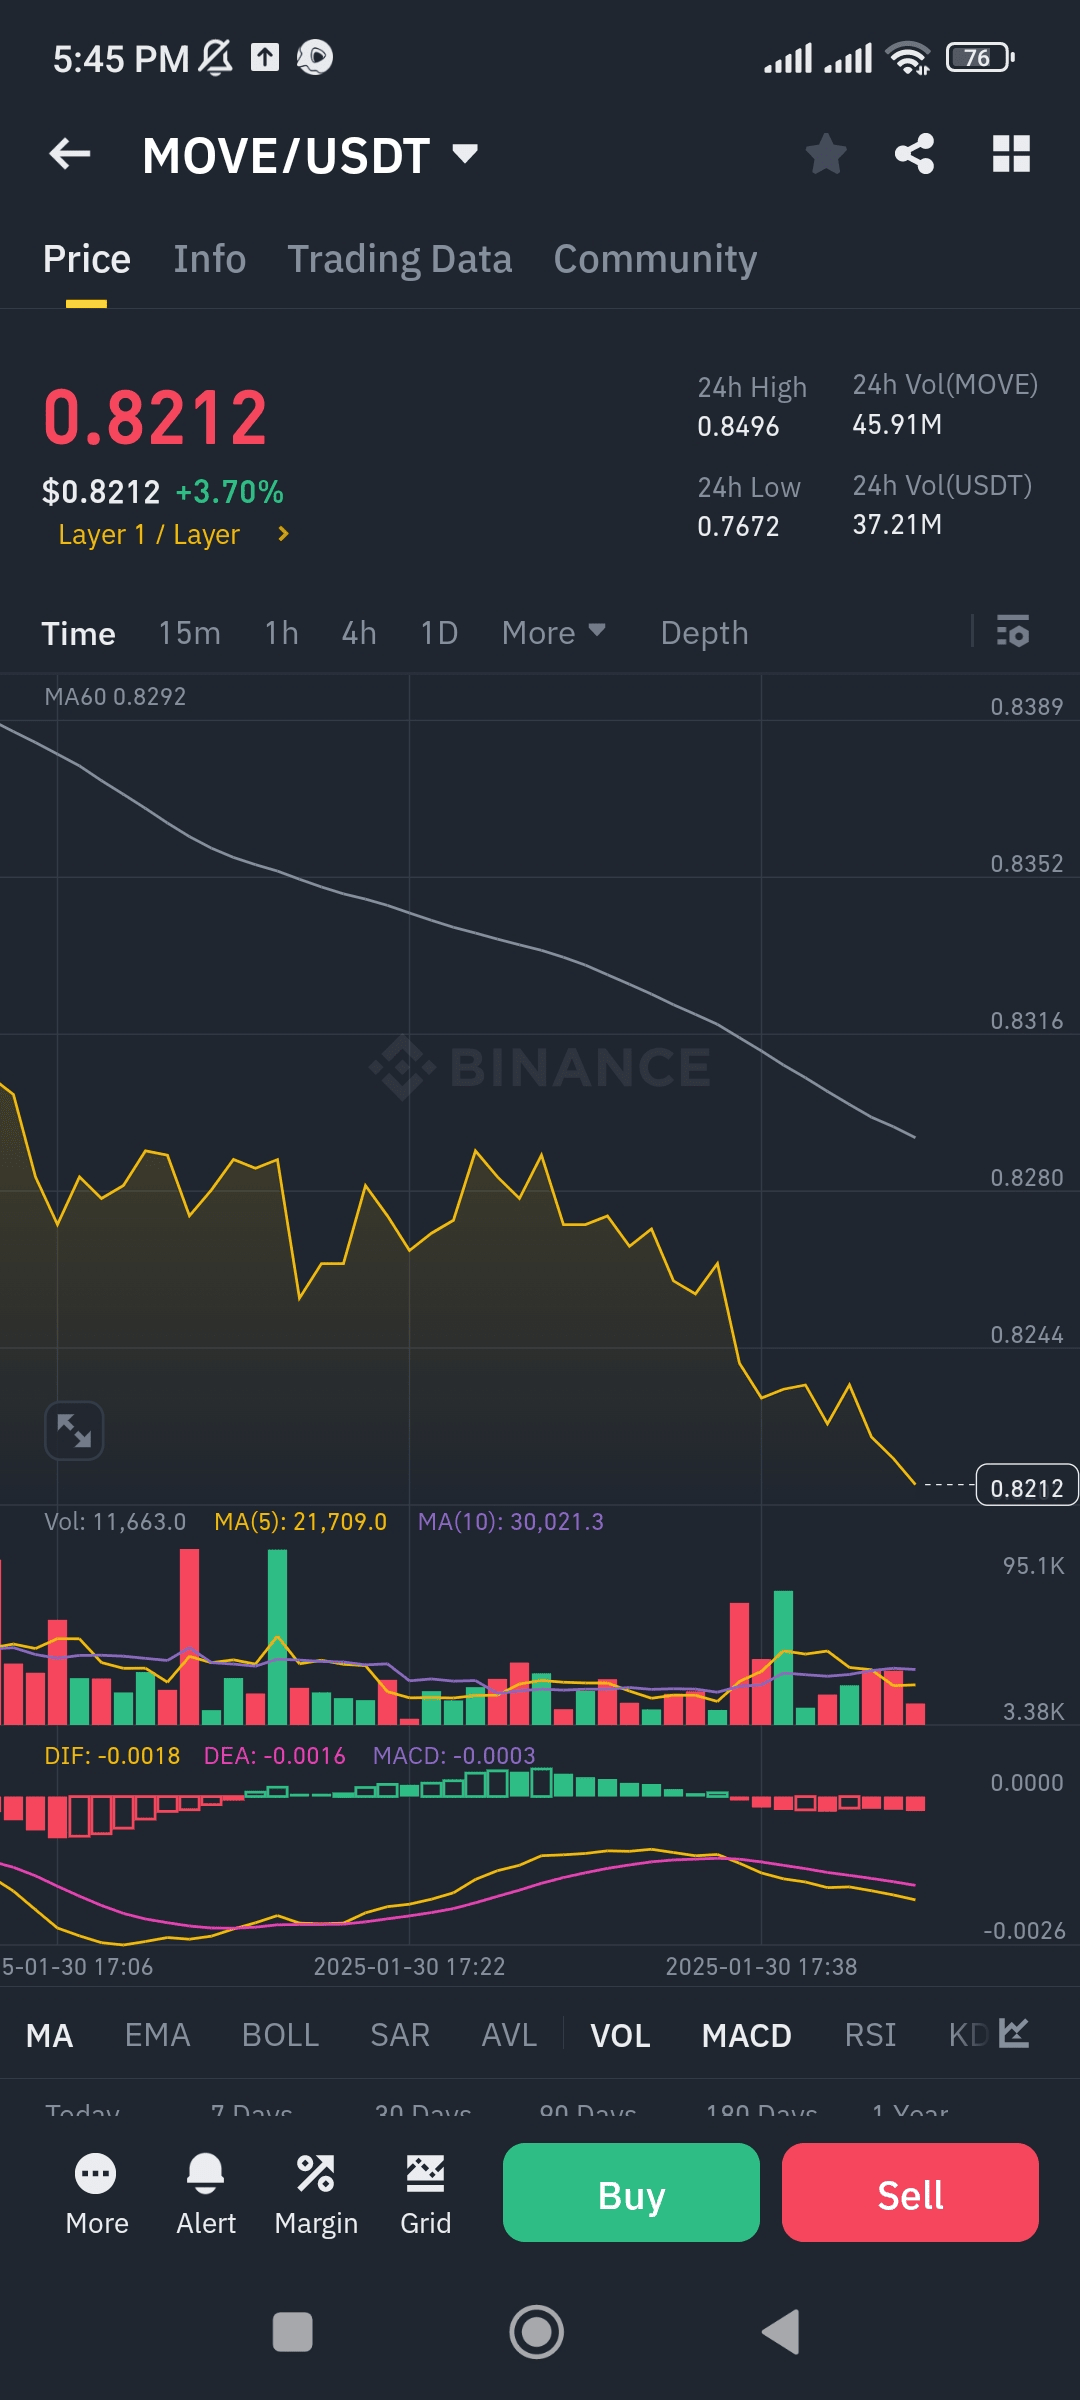Switch to the Trading Data tab
The width and height of the screenshot is (1080, 2400).
(399, 259)
